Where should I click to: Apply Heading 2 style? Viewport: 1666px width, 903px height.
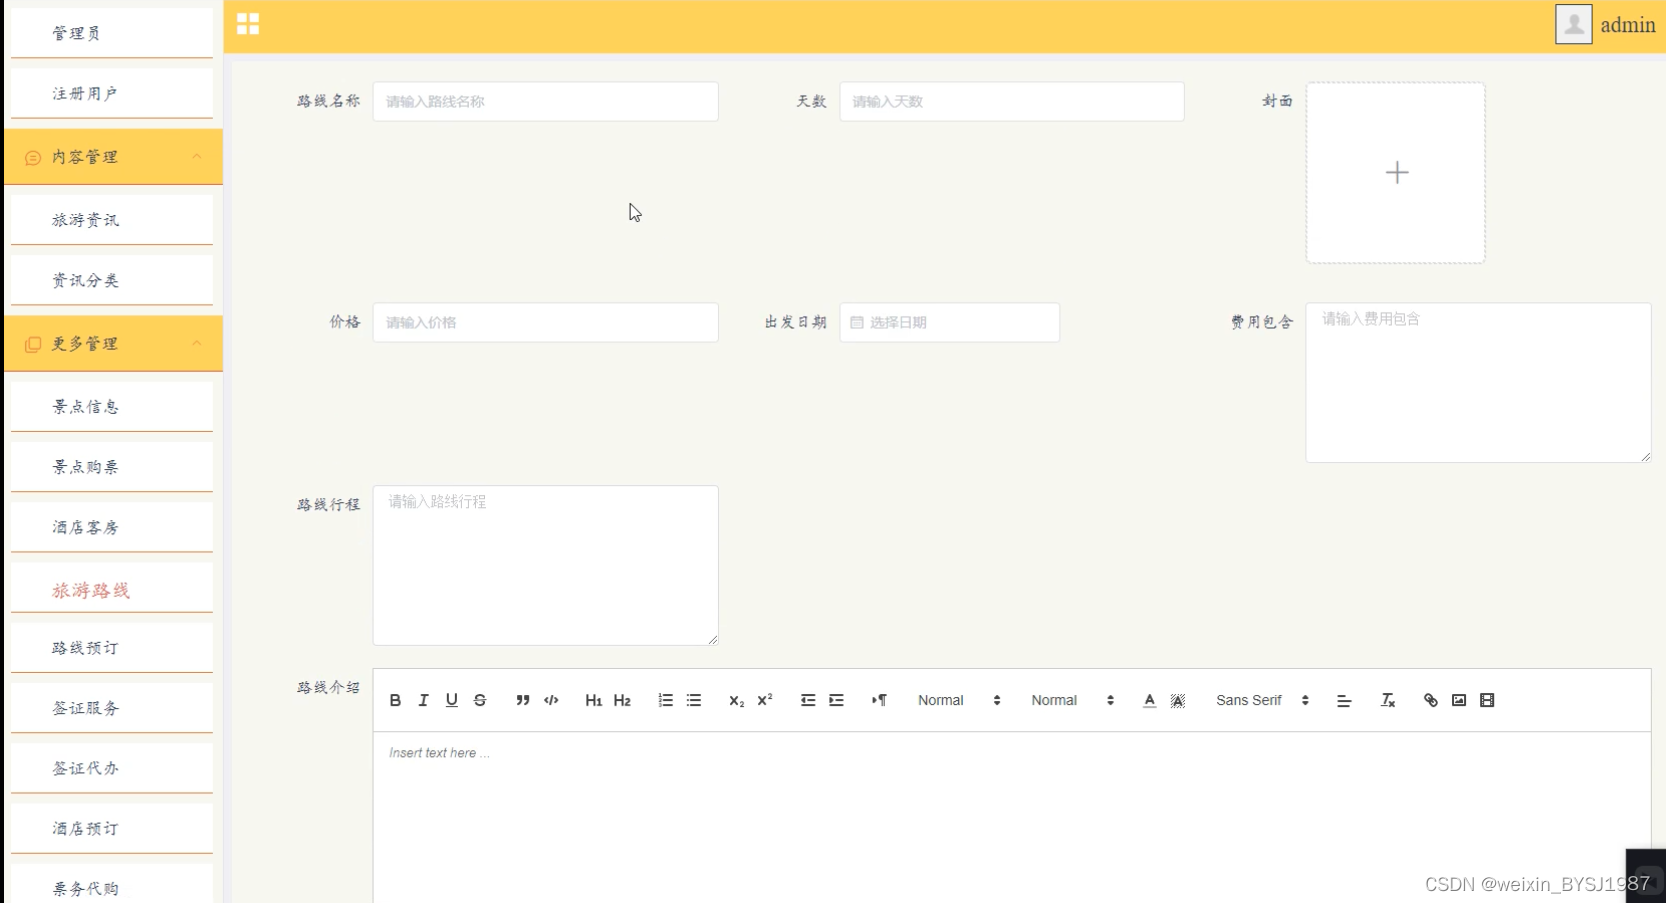point(622,700)
